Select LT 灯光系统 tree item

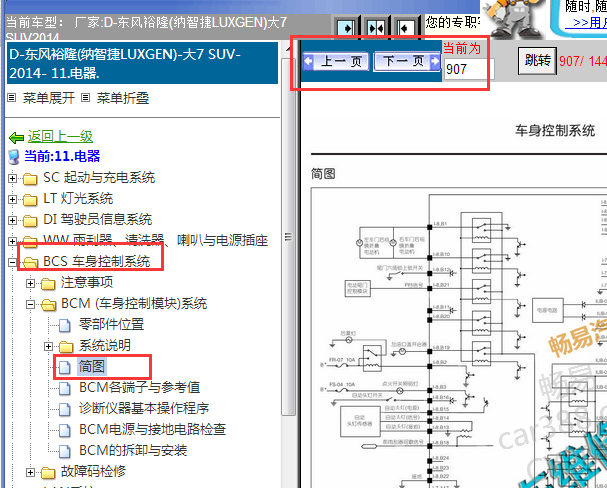pyautogui.click(x=78, y=199)
